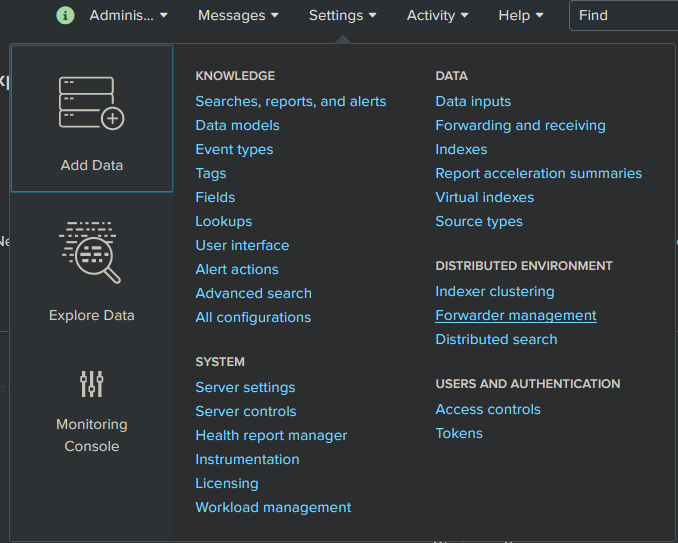
Task: Expand the Help dropdown menu
Action: (x=521, y=16)
